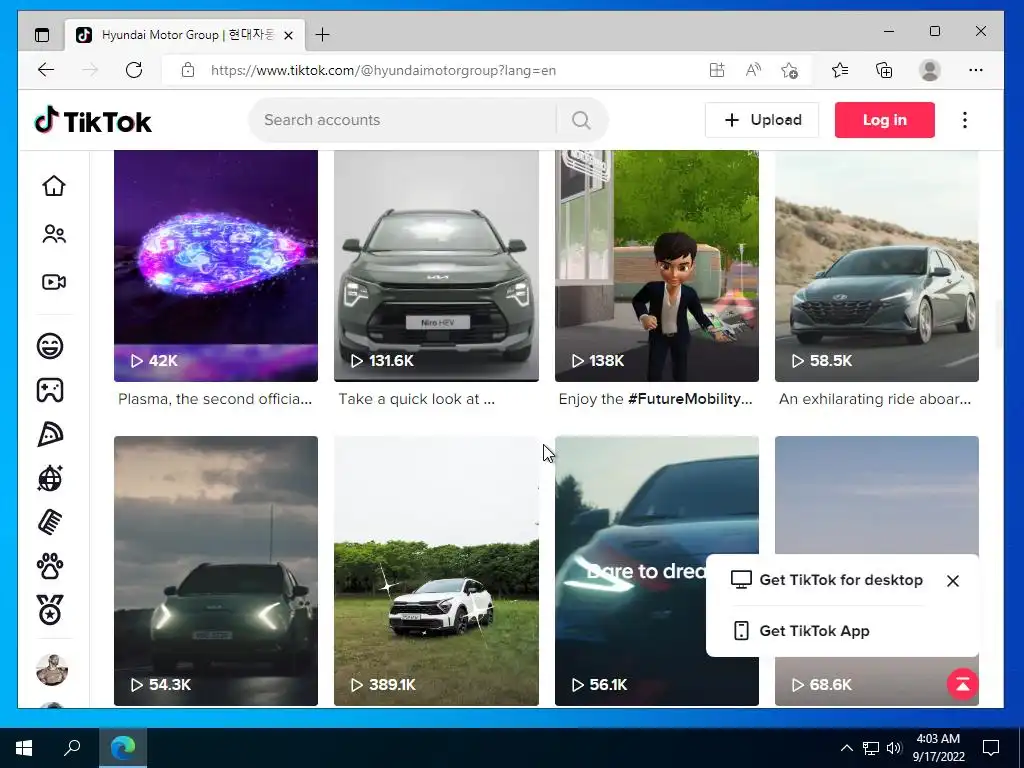Open the Niro HEV video thumbnail
The width and height of the screenshot is (1024, 768).
tap(436, 266)
